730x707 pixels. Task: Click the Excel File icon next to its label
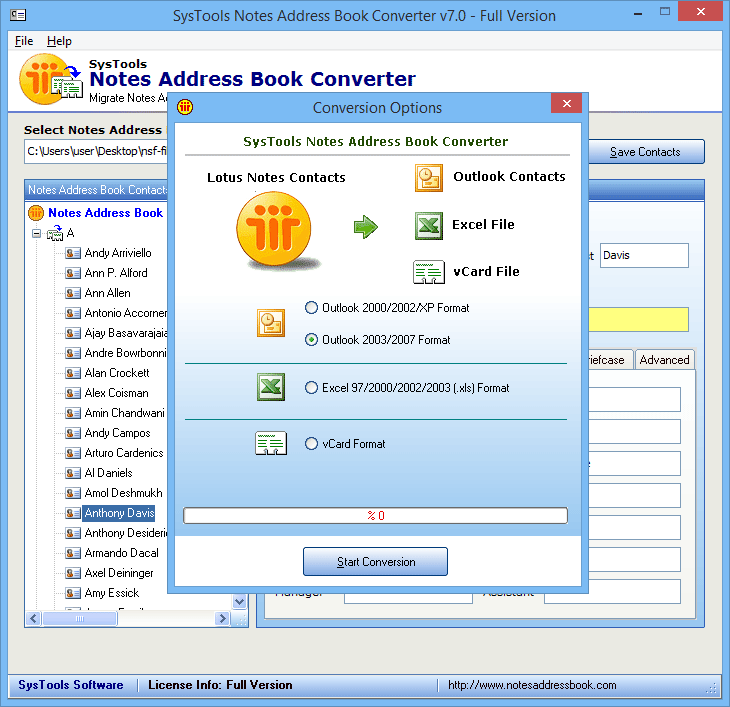pyautogui.click(x=428, y=225)
